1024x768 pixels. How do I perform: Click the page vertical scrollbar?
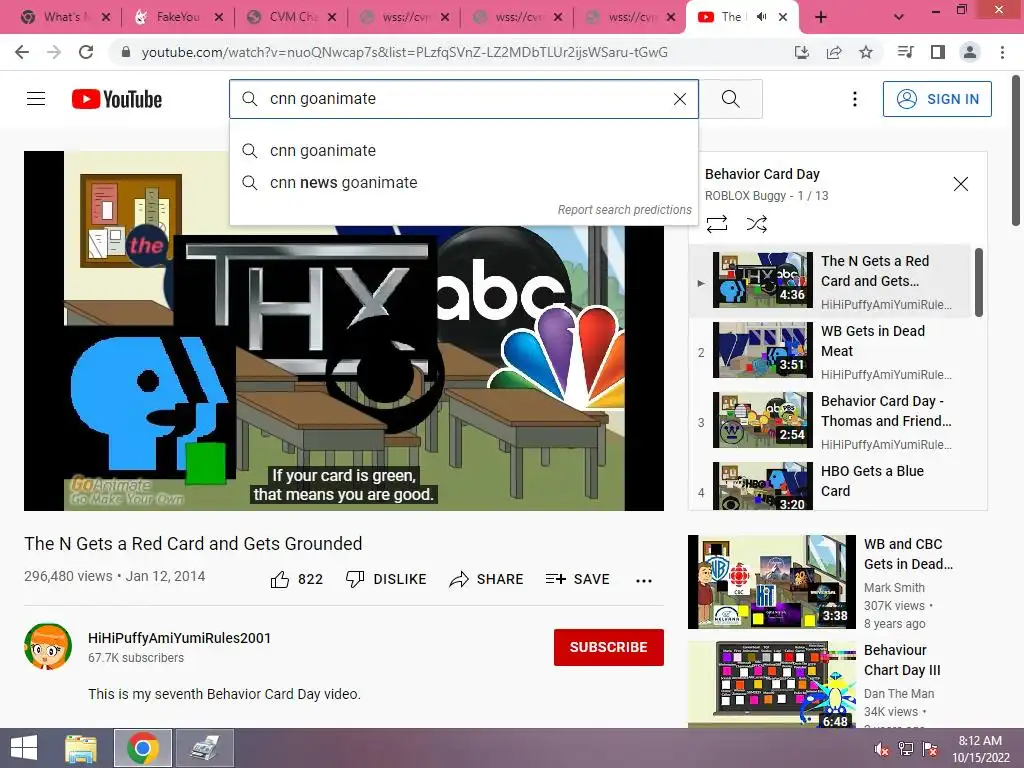[1016, 152]
